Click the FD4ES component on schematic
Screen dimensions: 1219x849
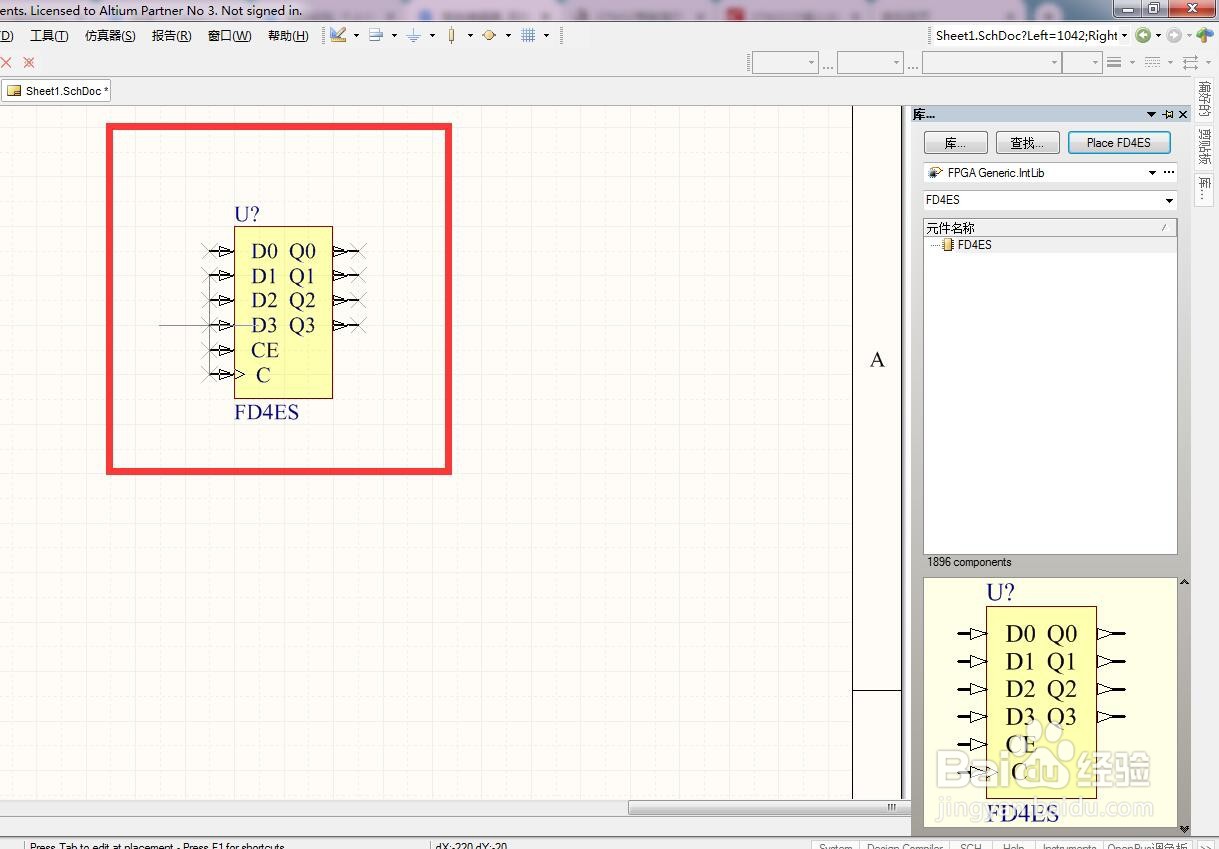(283, 312)
